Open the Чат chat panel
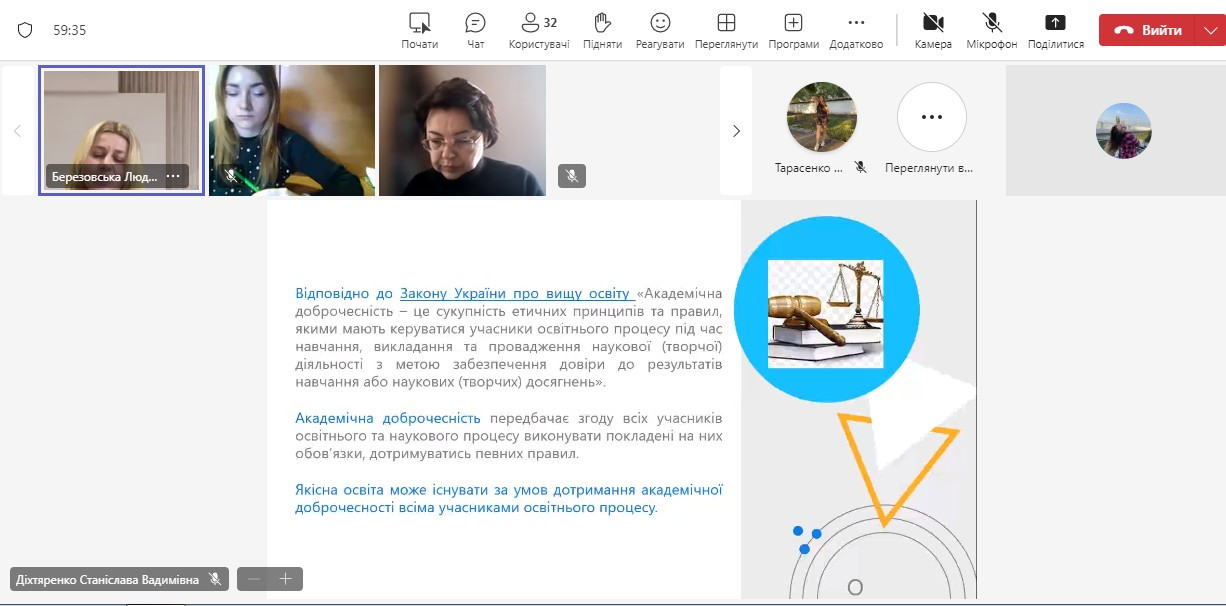Viewport: 1226px width, 606px height. tap(476, 31)
